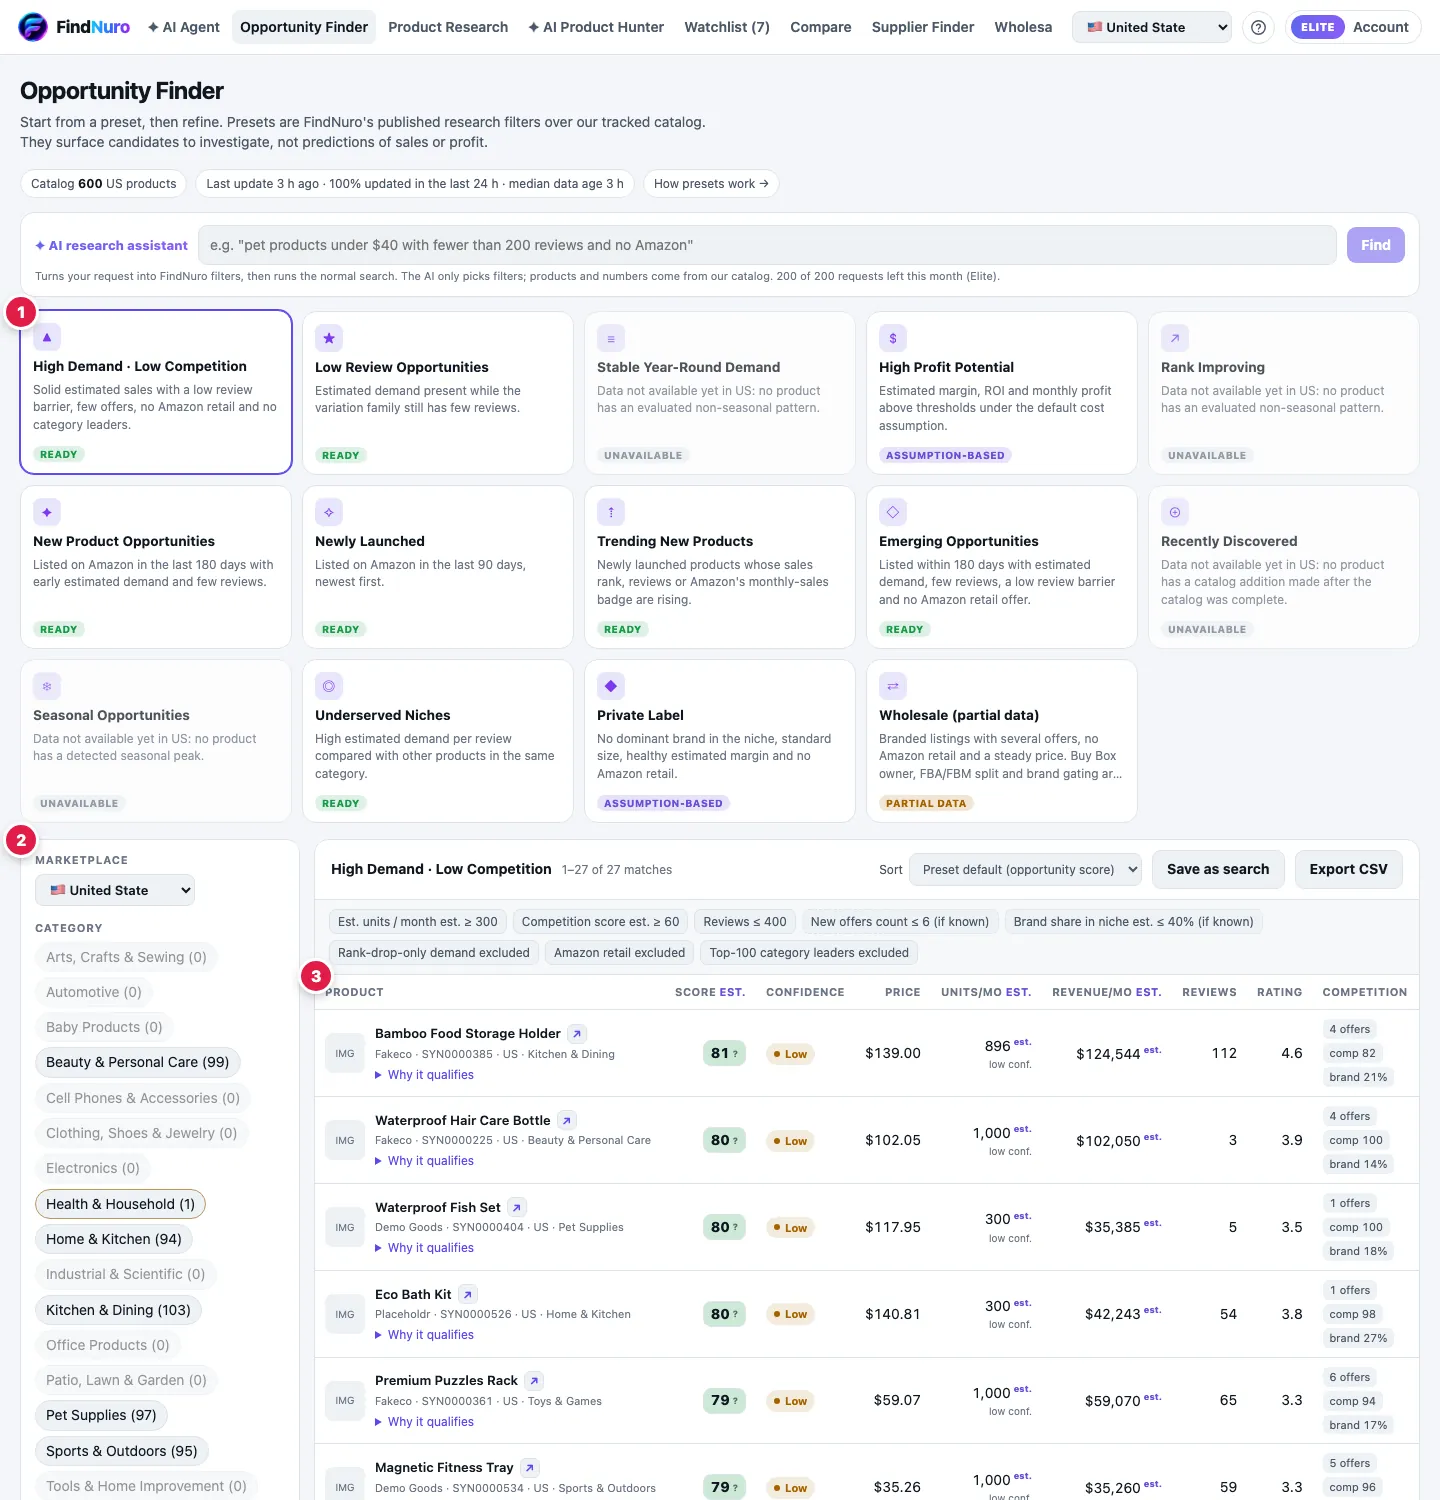1440x1500 pixels.
Task: Toggle the Home & Kitchen category filter
Action: (x=114, y=1239)
